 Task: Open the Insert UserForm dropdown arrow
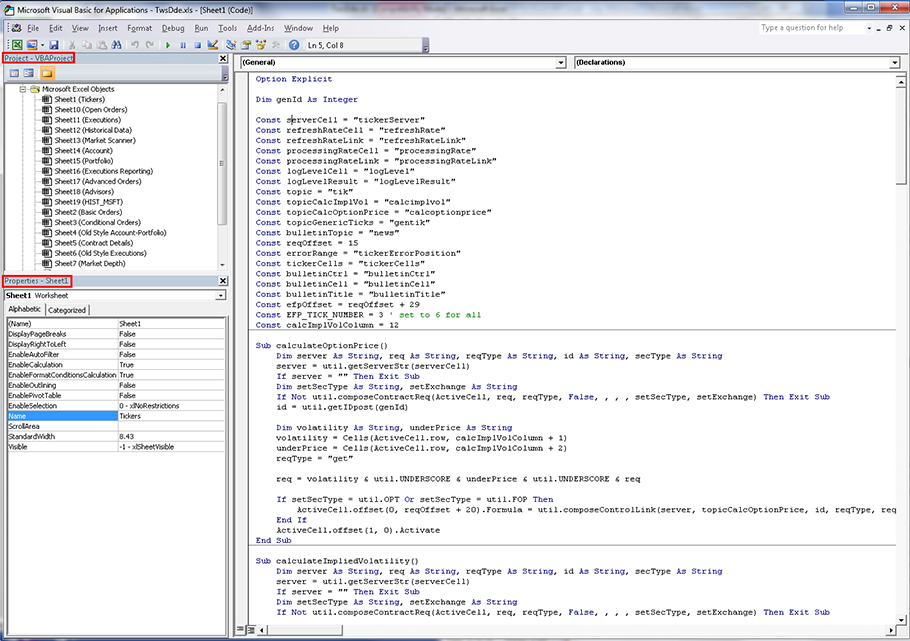coord(42,45)
